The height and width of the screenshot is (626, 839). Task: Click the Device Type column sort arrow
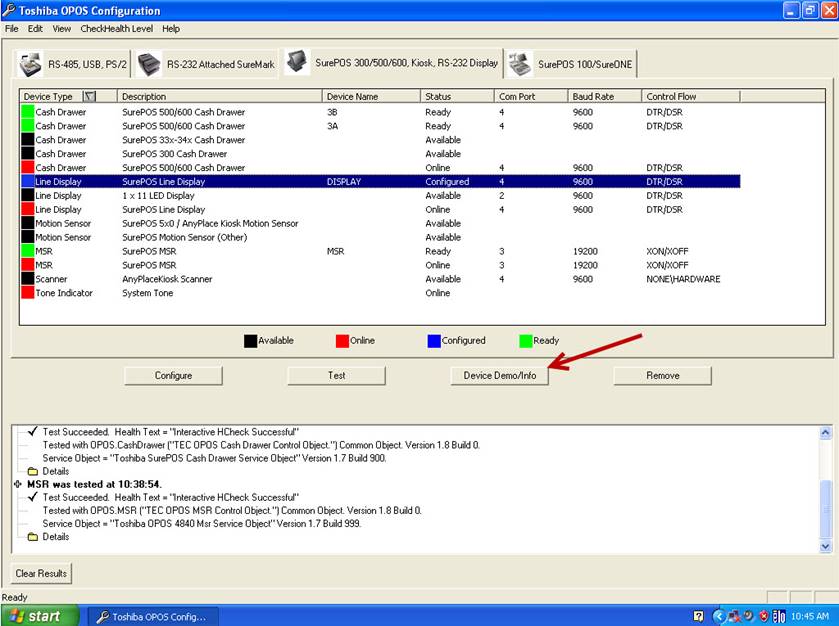coord(89,97)
